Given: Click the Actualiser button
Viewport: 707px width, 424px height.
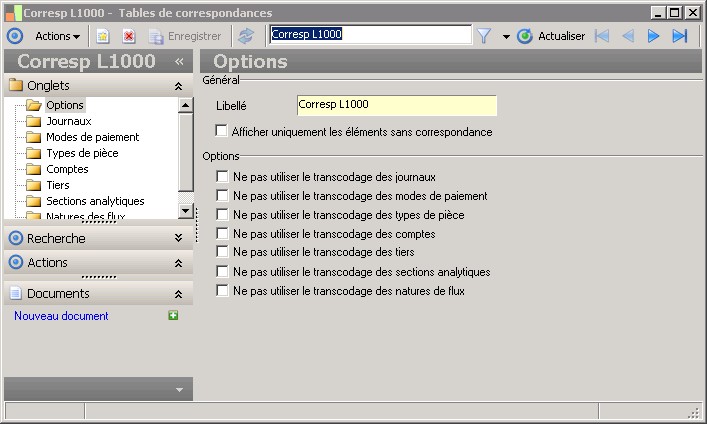Looking at the screenshot, I should [551, 36].
